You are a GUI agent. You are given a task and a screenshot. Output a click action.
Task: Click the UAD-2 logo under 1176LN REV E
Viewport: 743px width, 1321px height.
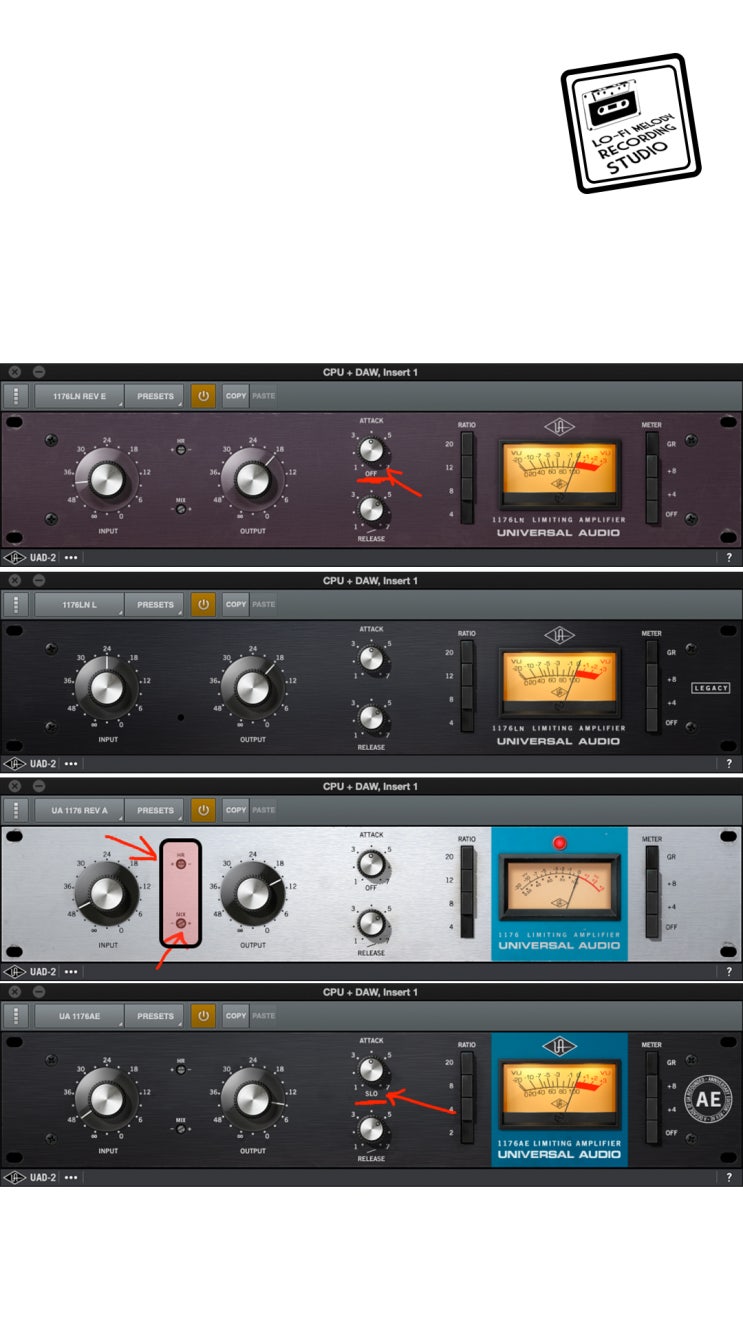click(30, 557)
